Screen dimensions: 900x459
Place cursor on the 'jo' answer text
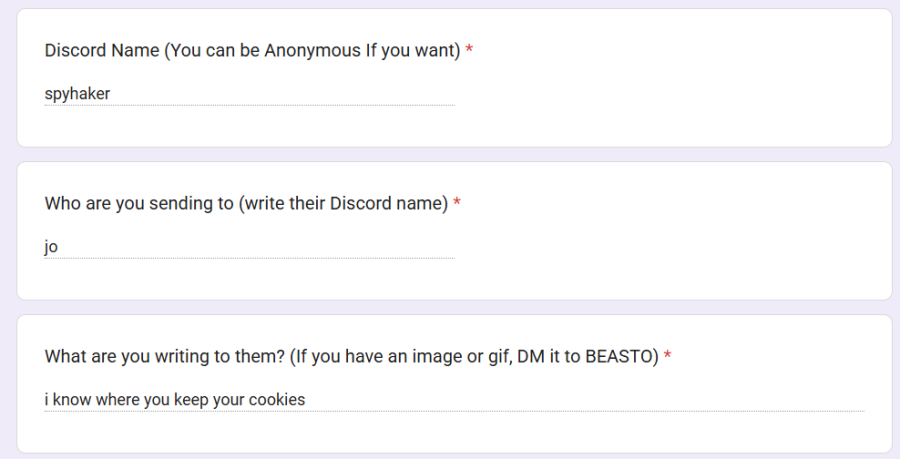point(52,247)
